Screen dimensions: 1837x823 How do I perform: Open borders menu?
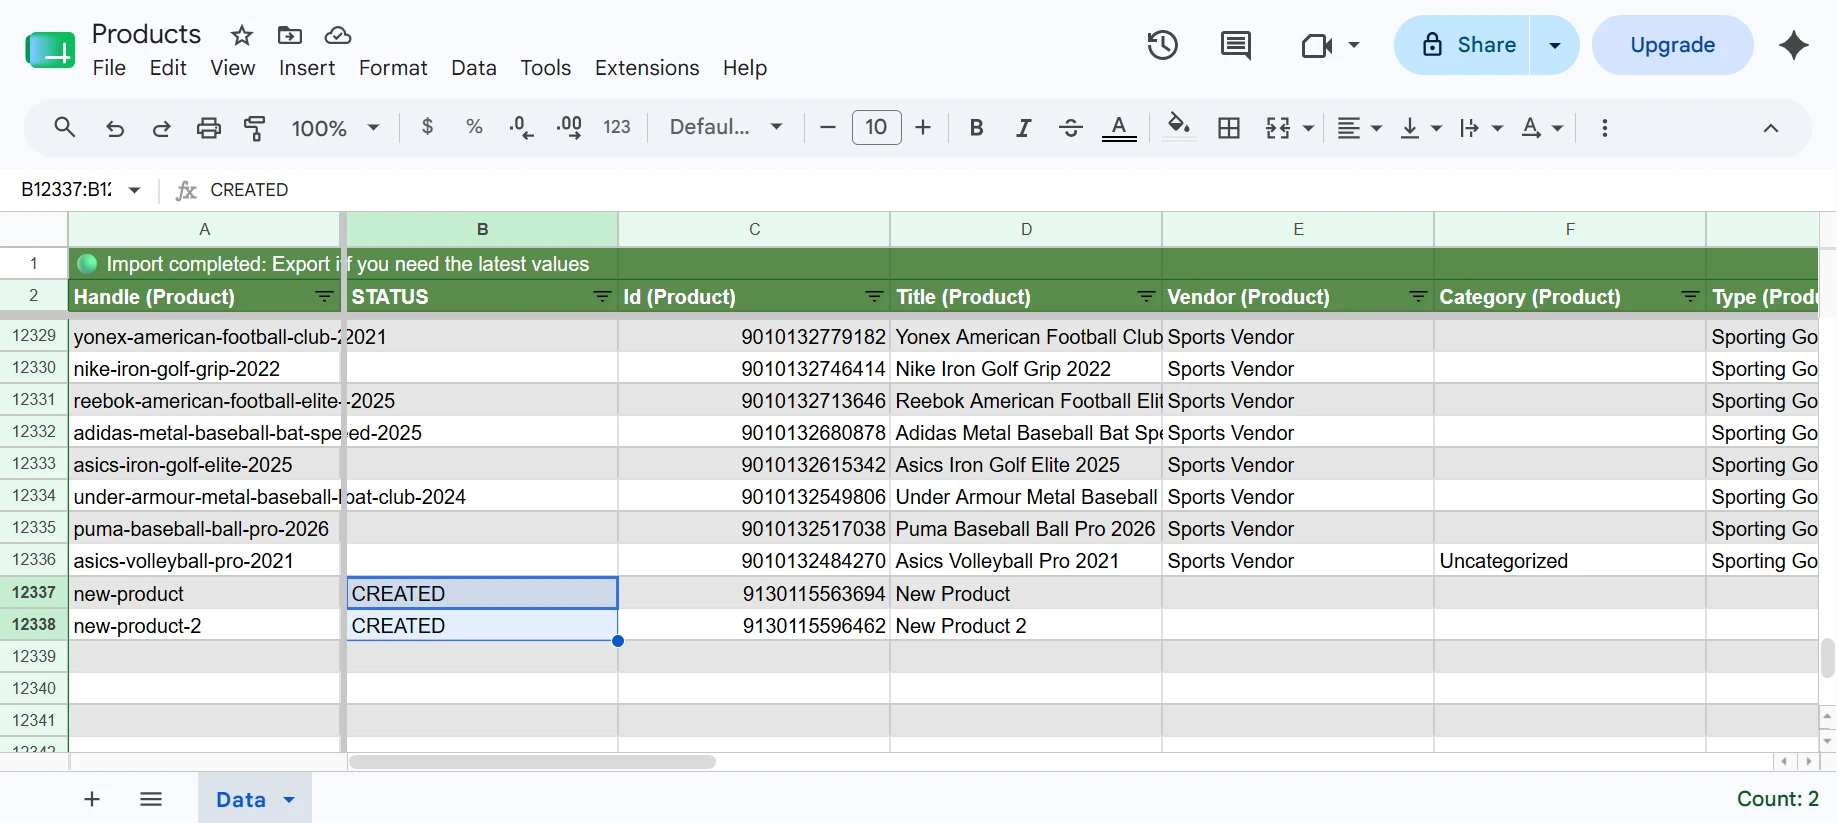[x=1229, y=128]
